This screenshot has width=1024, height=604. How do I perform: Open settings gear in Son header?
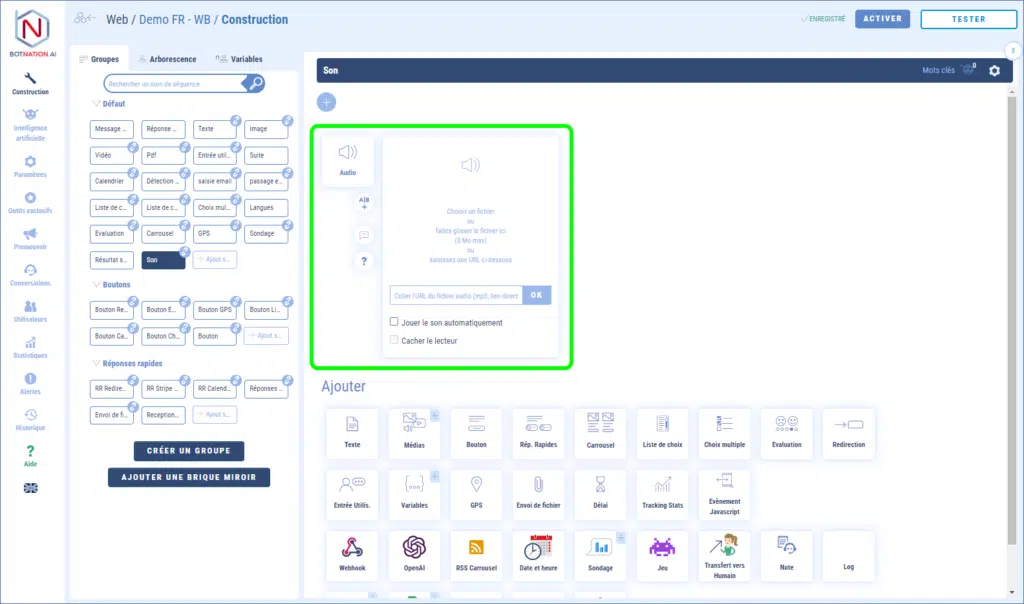click(x=994, y=71)
